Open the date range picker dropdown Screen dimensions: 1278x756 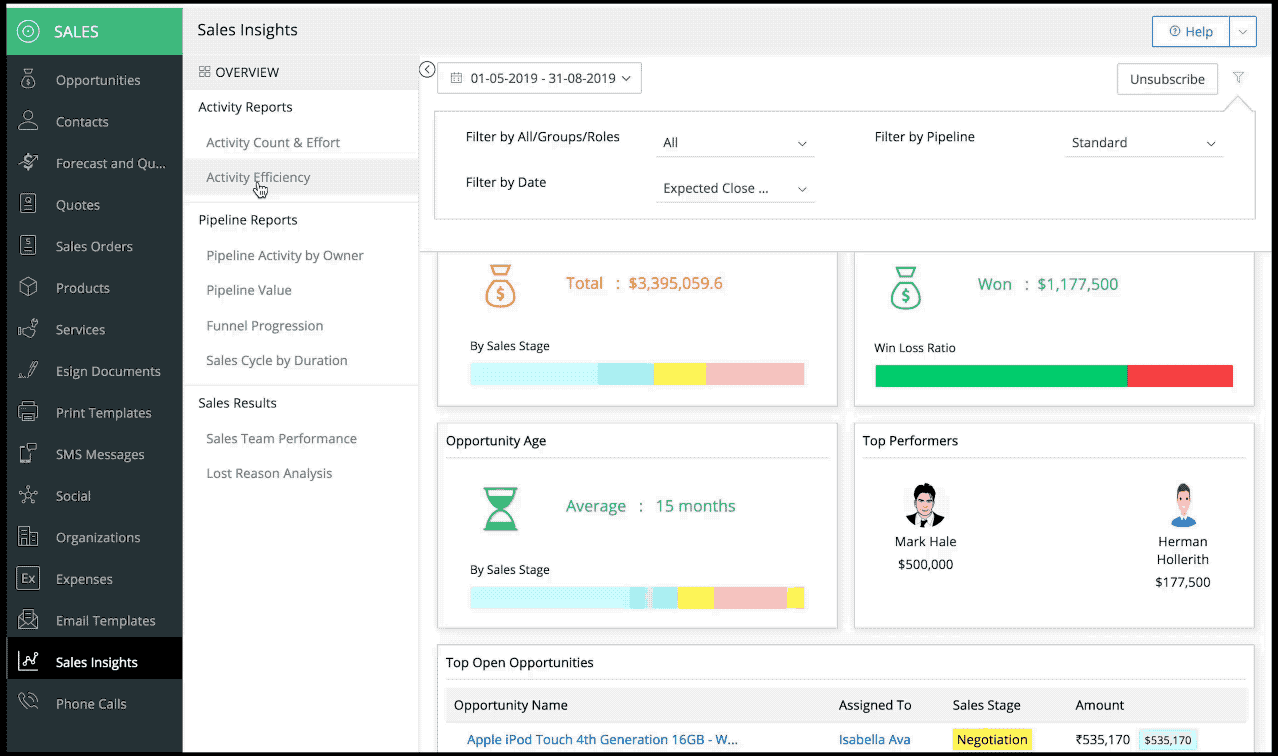[539, 78]
